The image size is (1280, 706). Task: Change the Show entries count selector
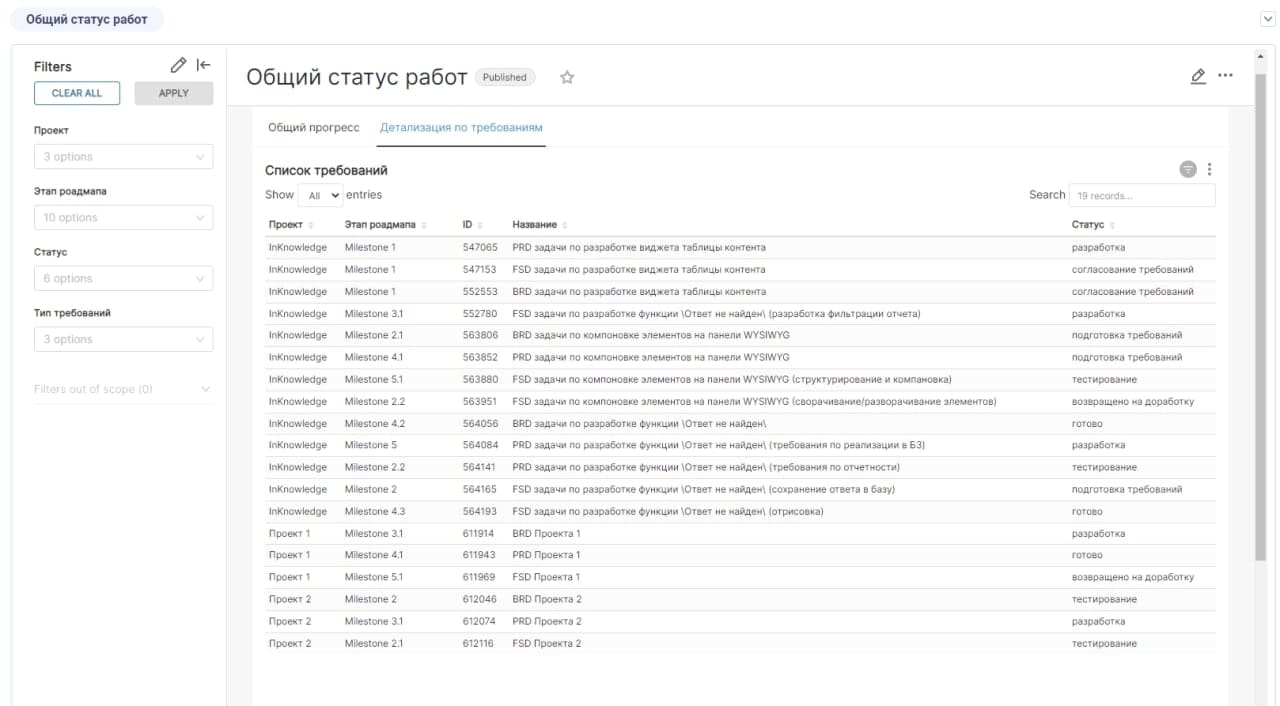point(320,196)
